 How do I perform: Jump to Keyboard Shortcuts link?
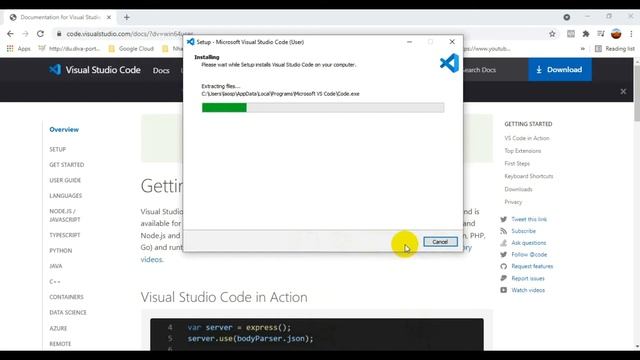(x=529, y=176)
